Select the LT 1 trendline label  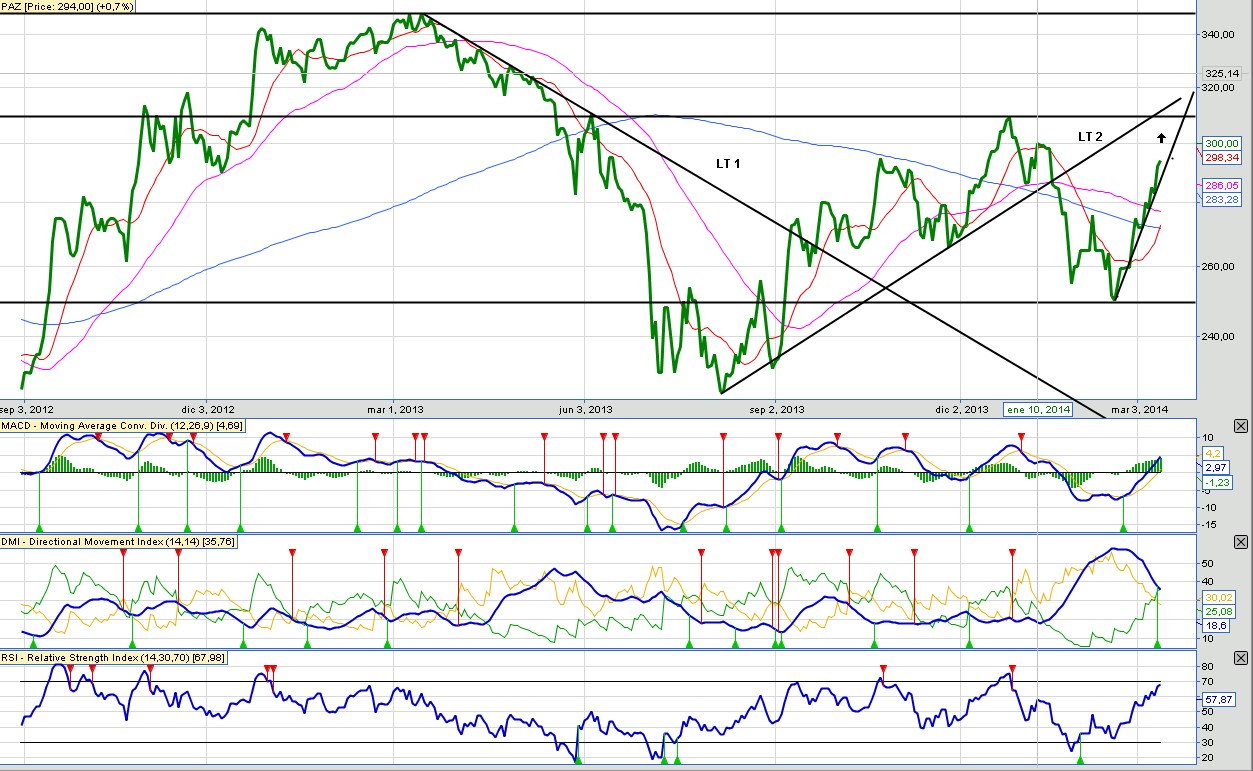pos(729,162)
